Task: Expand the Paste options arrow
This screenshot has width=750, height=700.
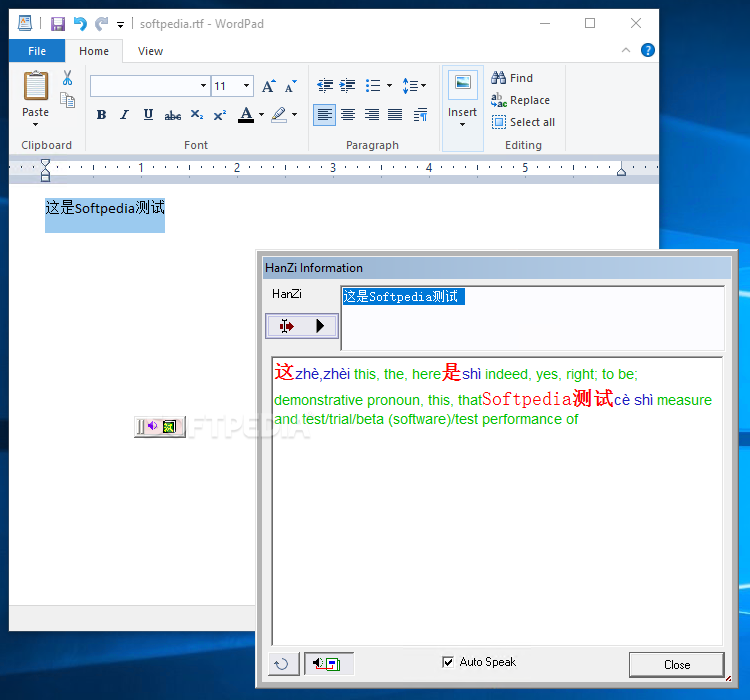Action: click(35, 124)
